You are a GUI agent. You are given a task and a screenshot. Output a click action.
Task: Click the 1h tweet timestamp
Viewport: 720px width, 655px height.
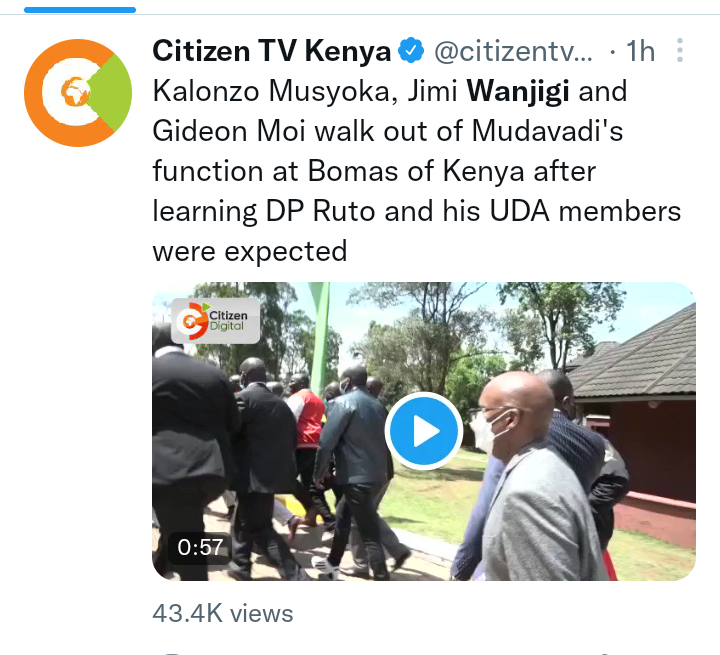point(640,51)
